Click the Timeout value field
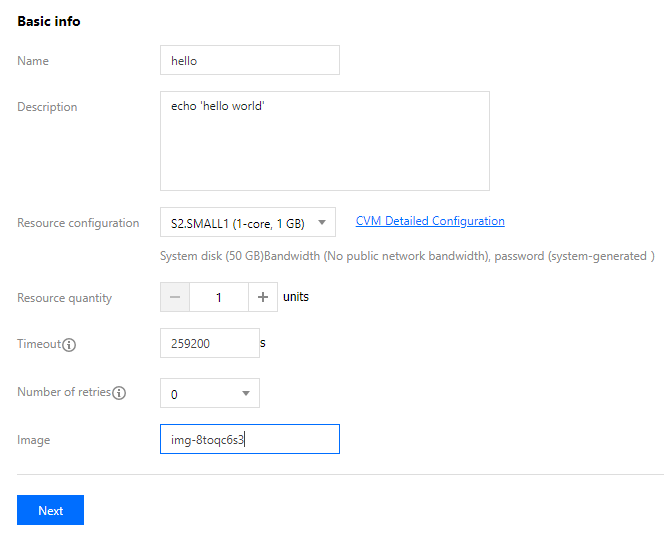Image resolution: width=664 pixels, height=533 pixels. 208,343
